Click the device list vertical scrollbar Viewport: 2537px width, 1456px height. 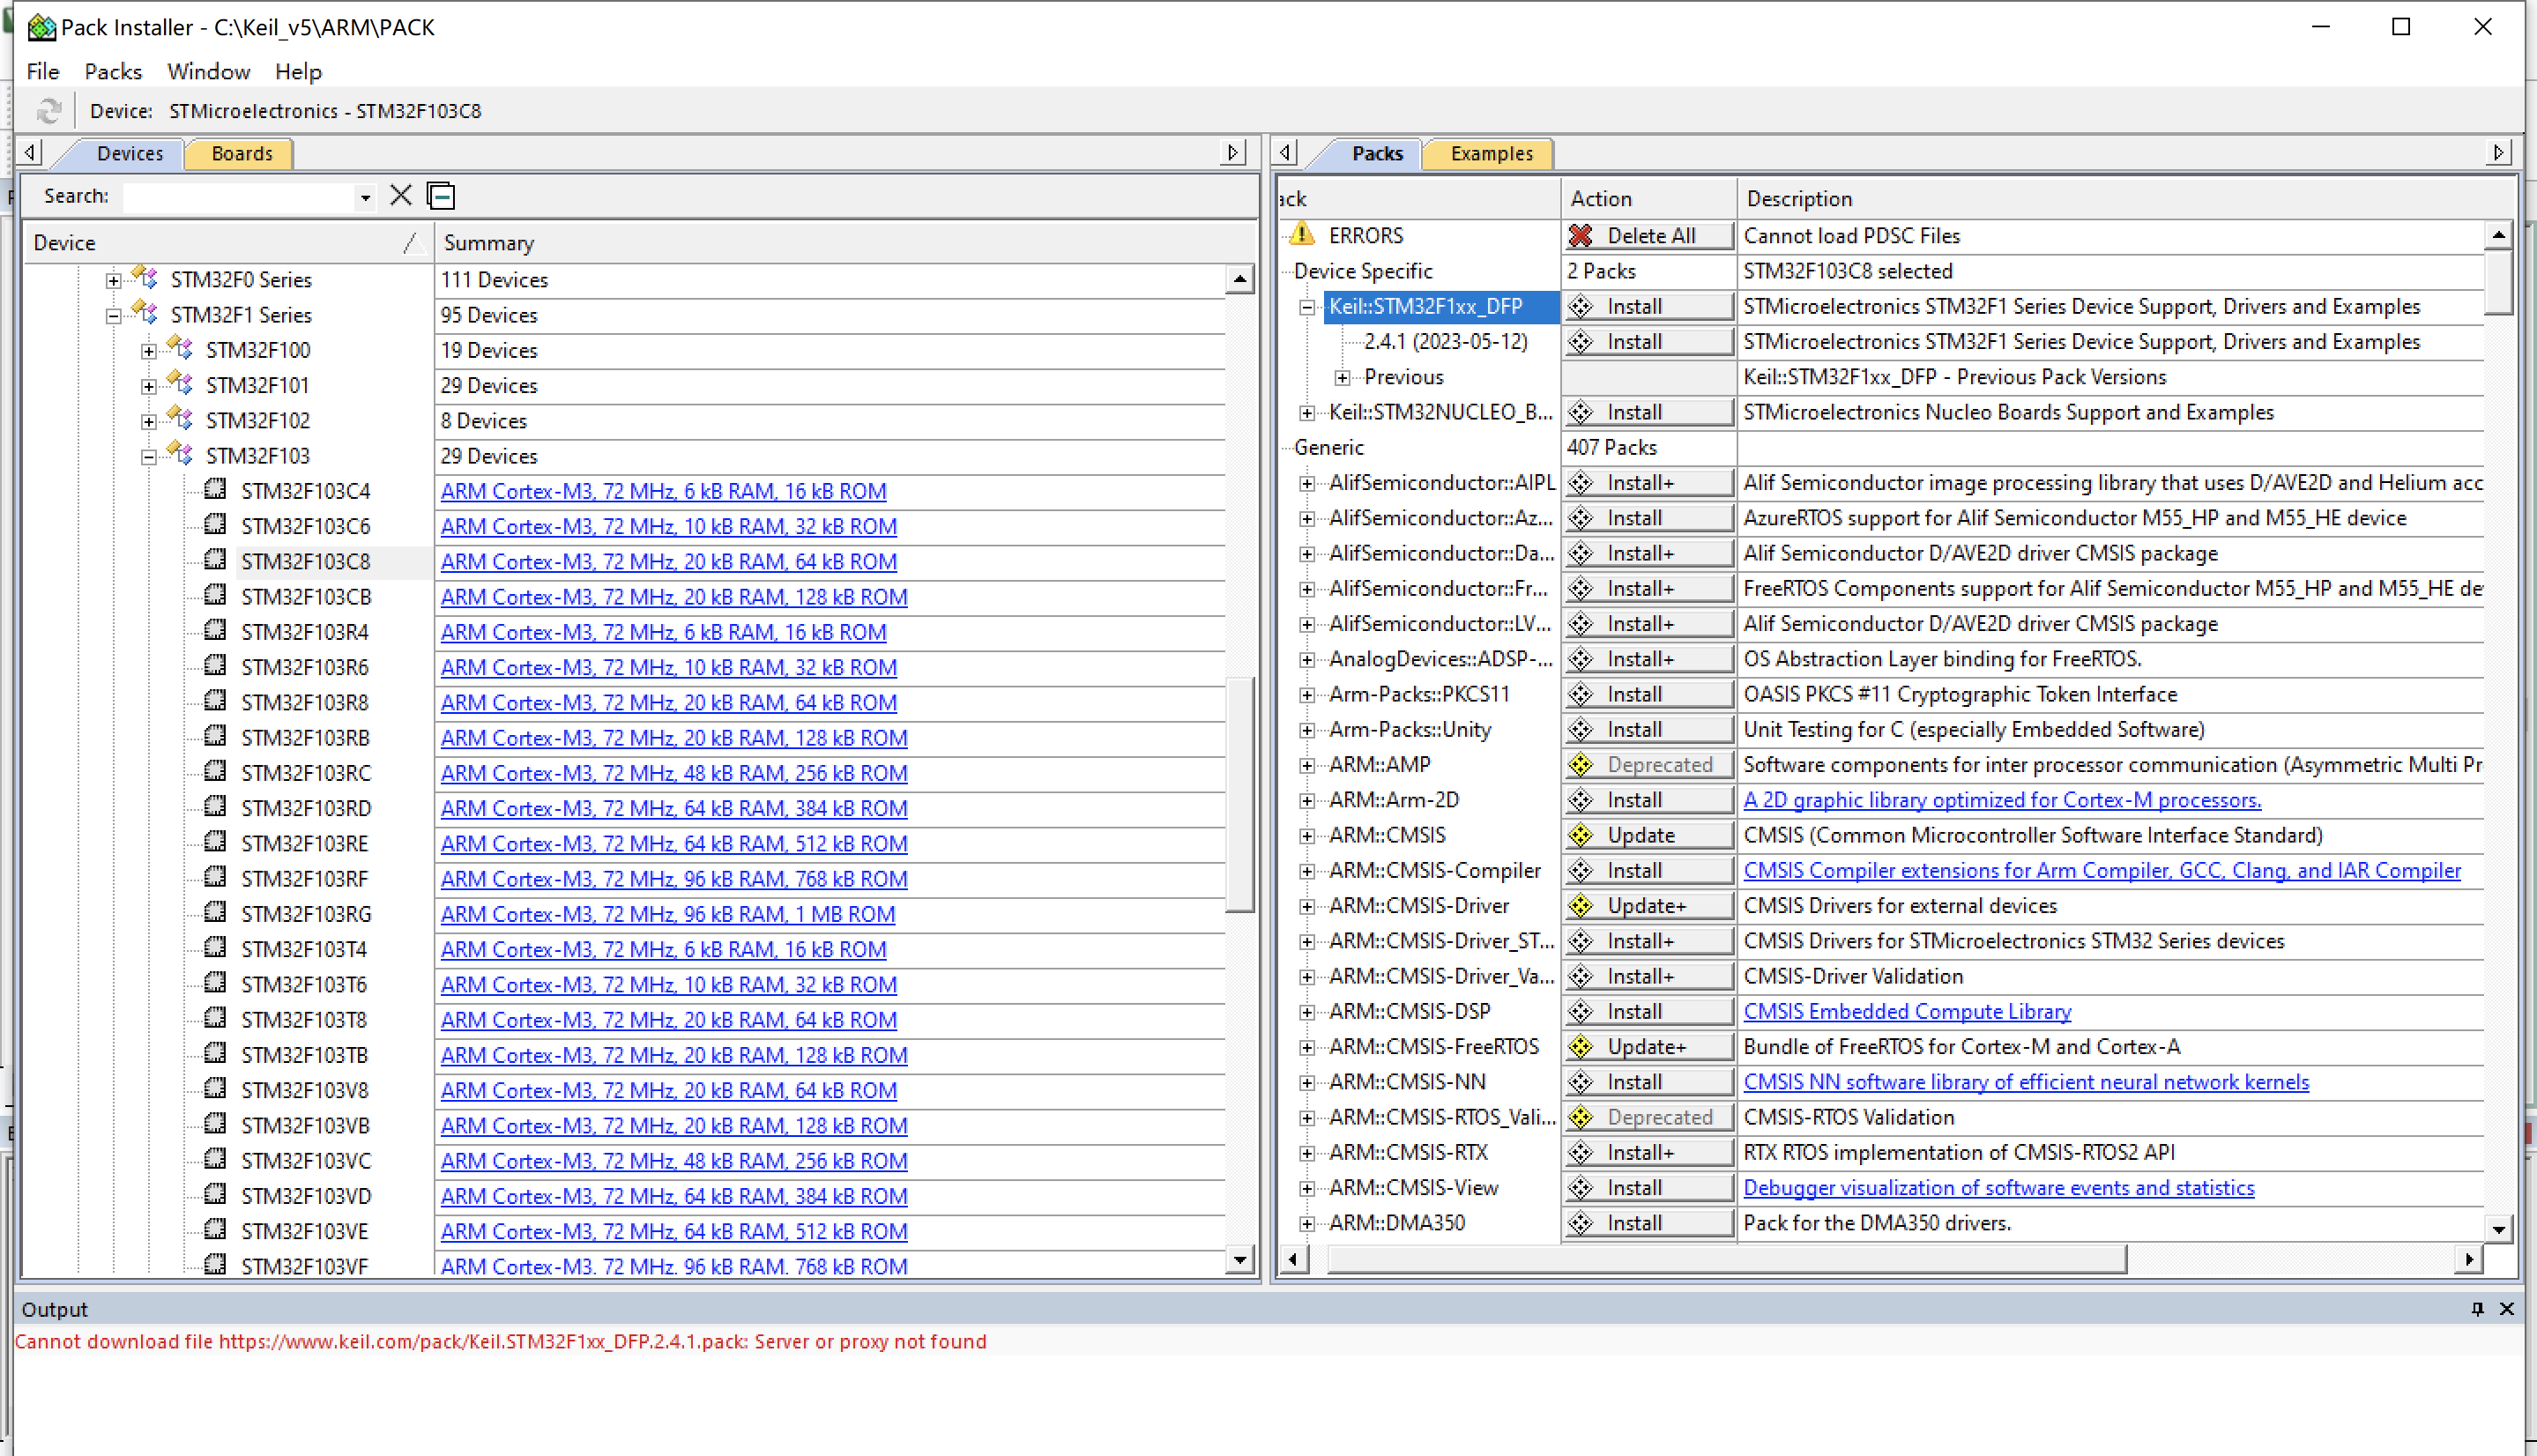(1240, 794)
